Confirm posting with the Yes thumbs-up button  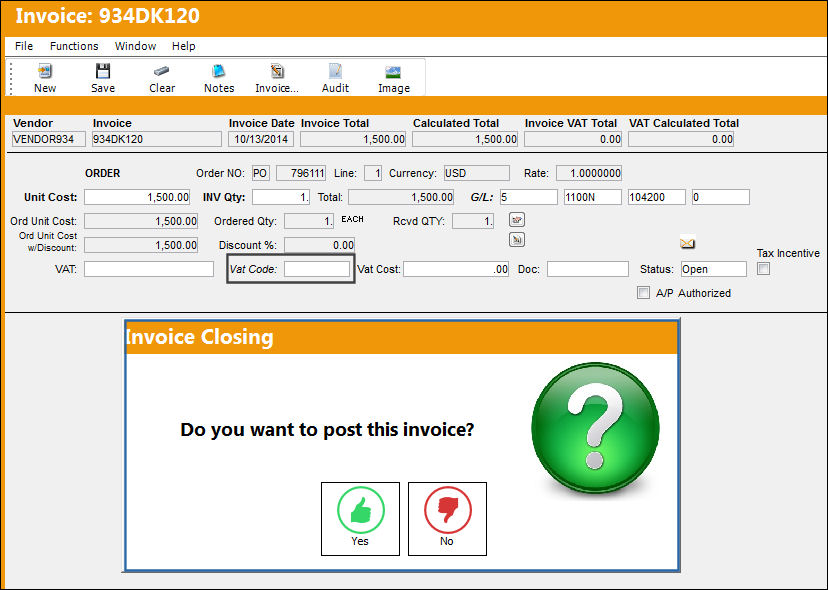point(360,519)
